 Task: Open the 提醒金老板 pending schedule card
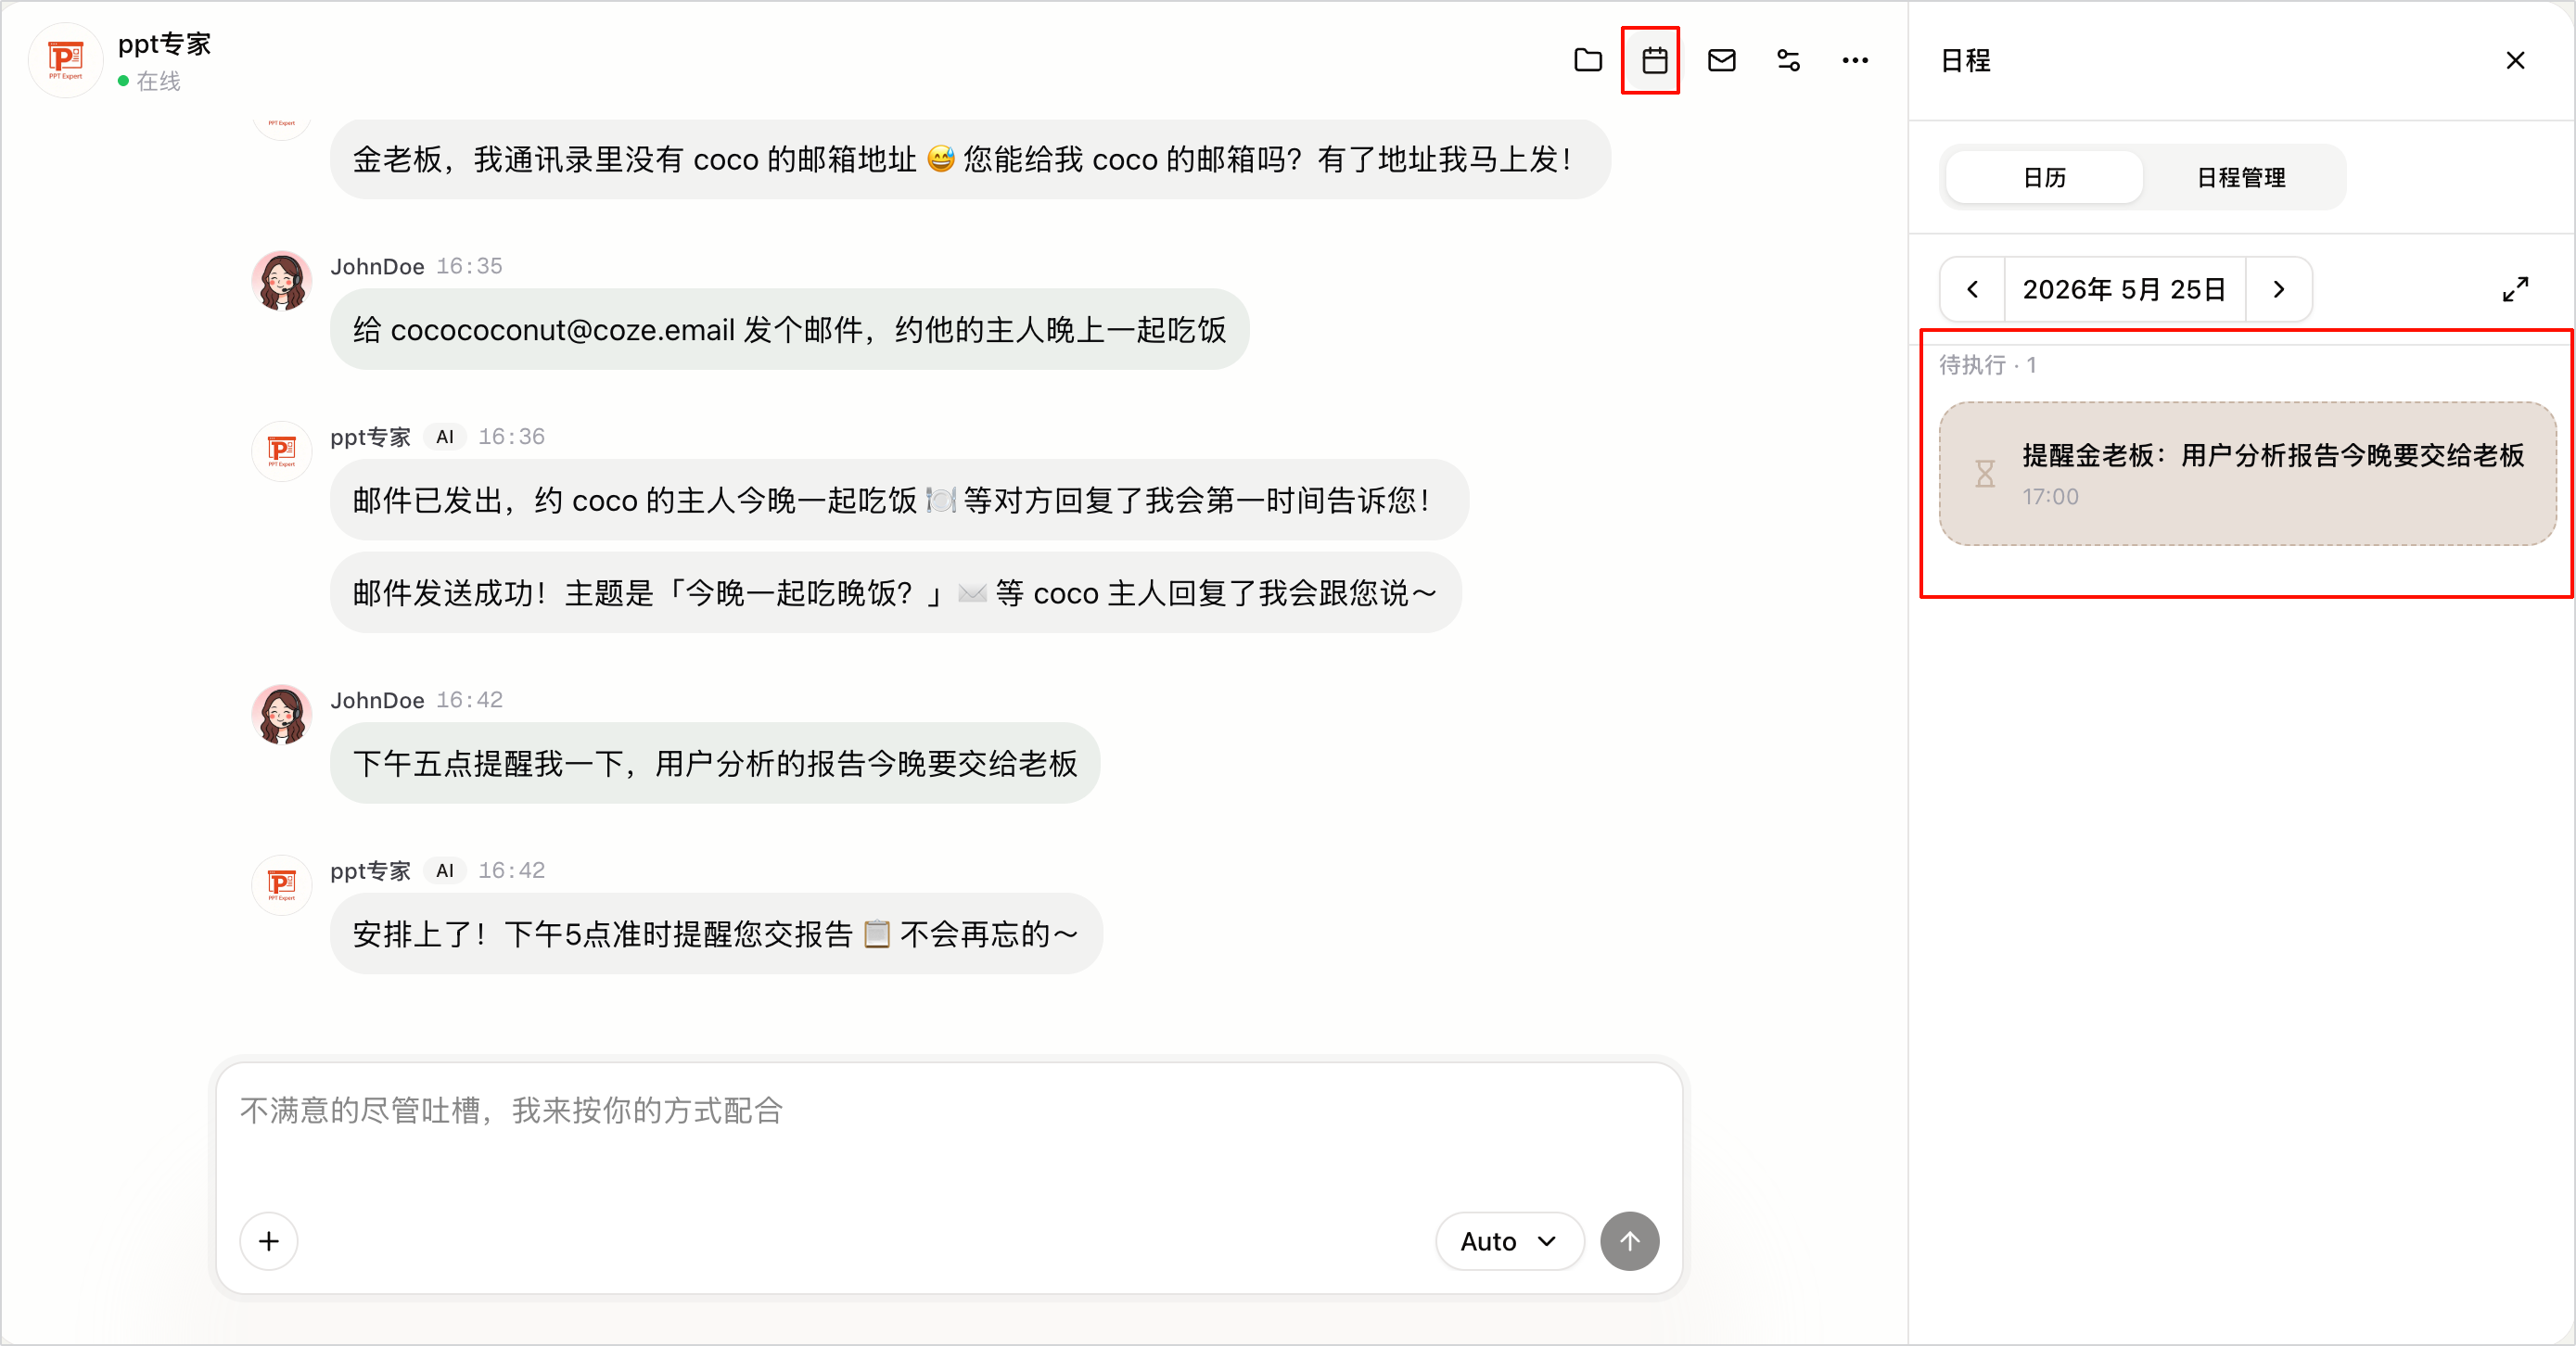coord(2247,474)
